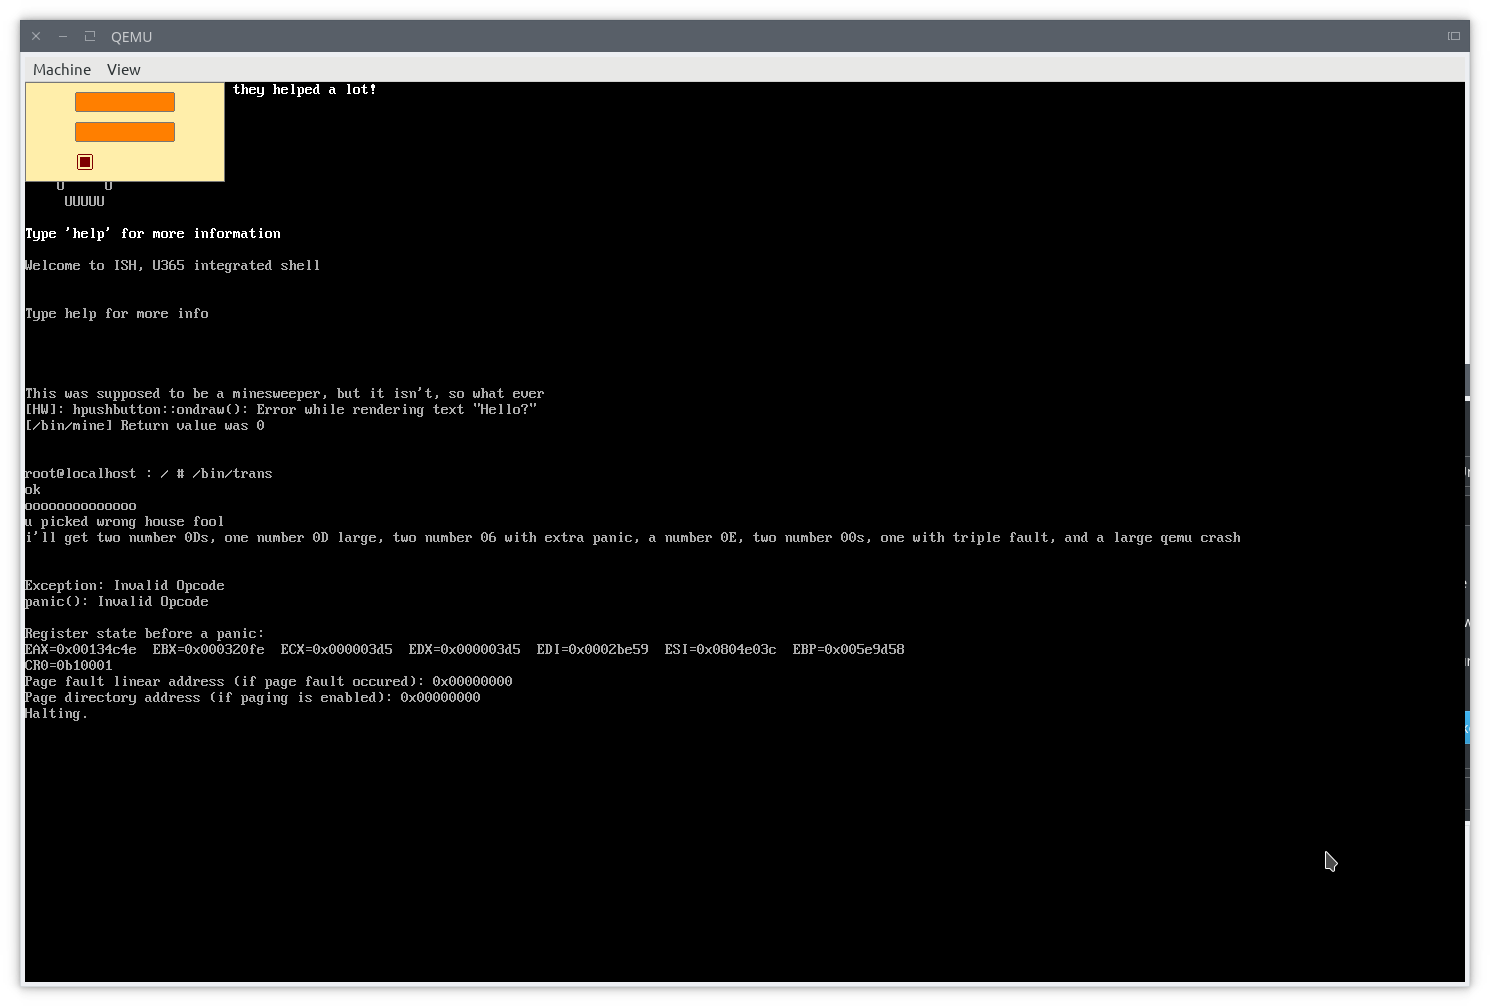Click the 'This was supposed to be a minesweeper' line
Screen dimensions: 1490x1007
pyautogui.click(x=285, y=393)
